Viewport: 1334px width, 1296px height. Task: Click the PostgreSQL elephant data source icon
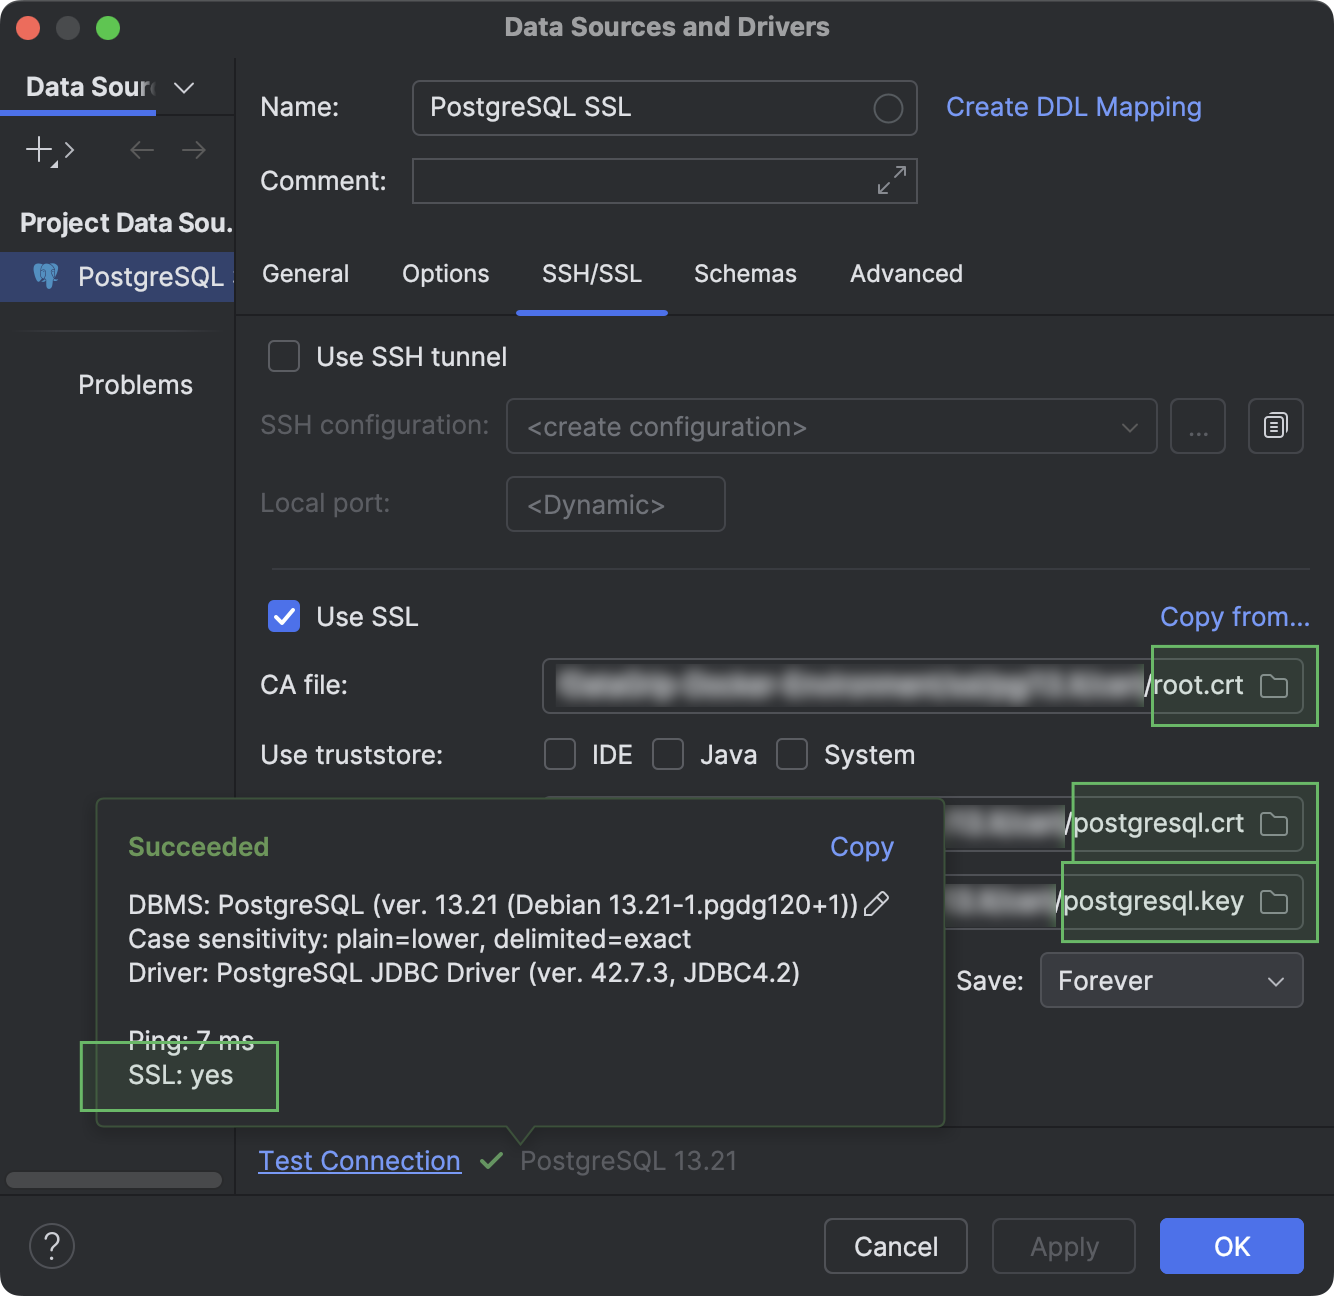(x=47, y=277)
